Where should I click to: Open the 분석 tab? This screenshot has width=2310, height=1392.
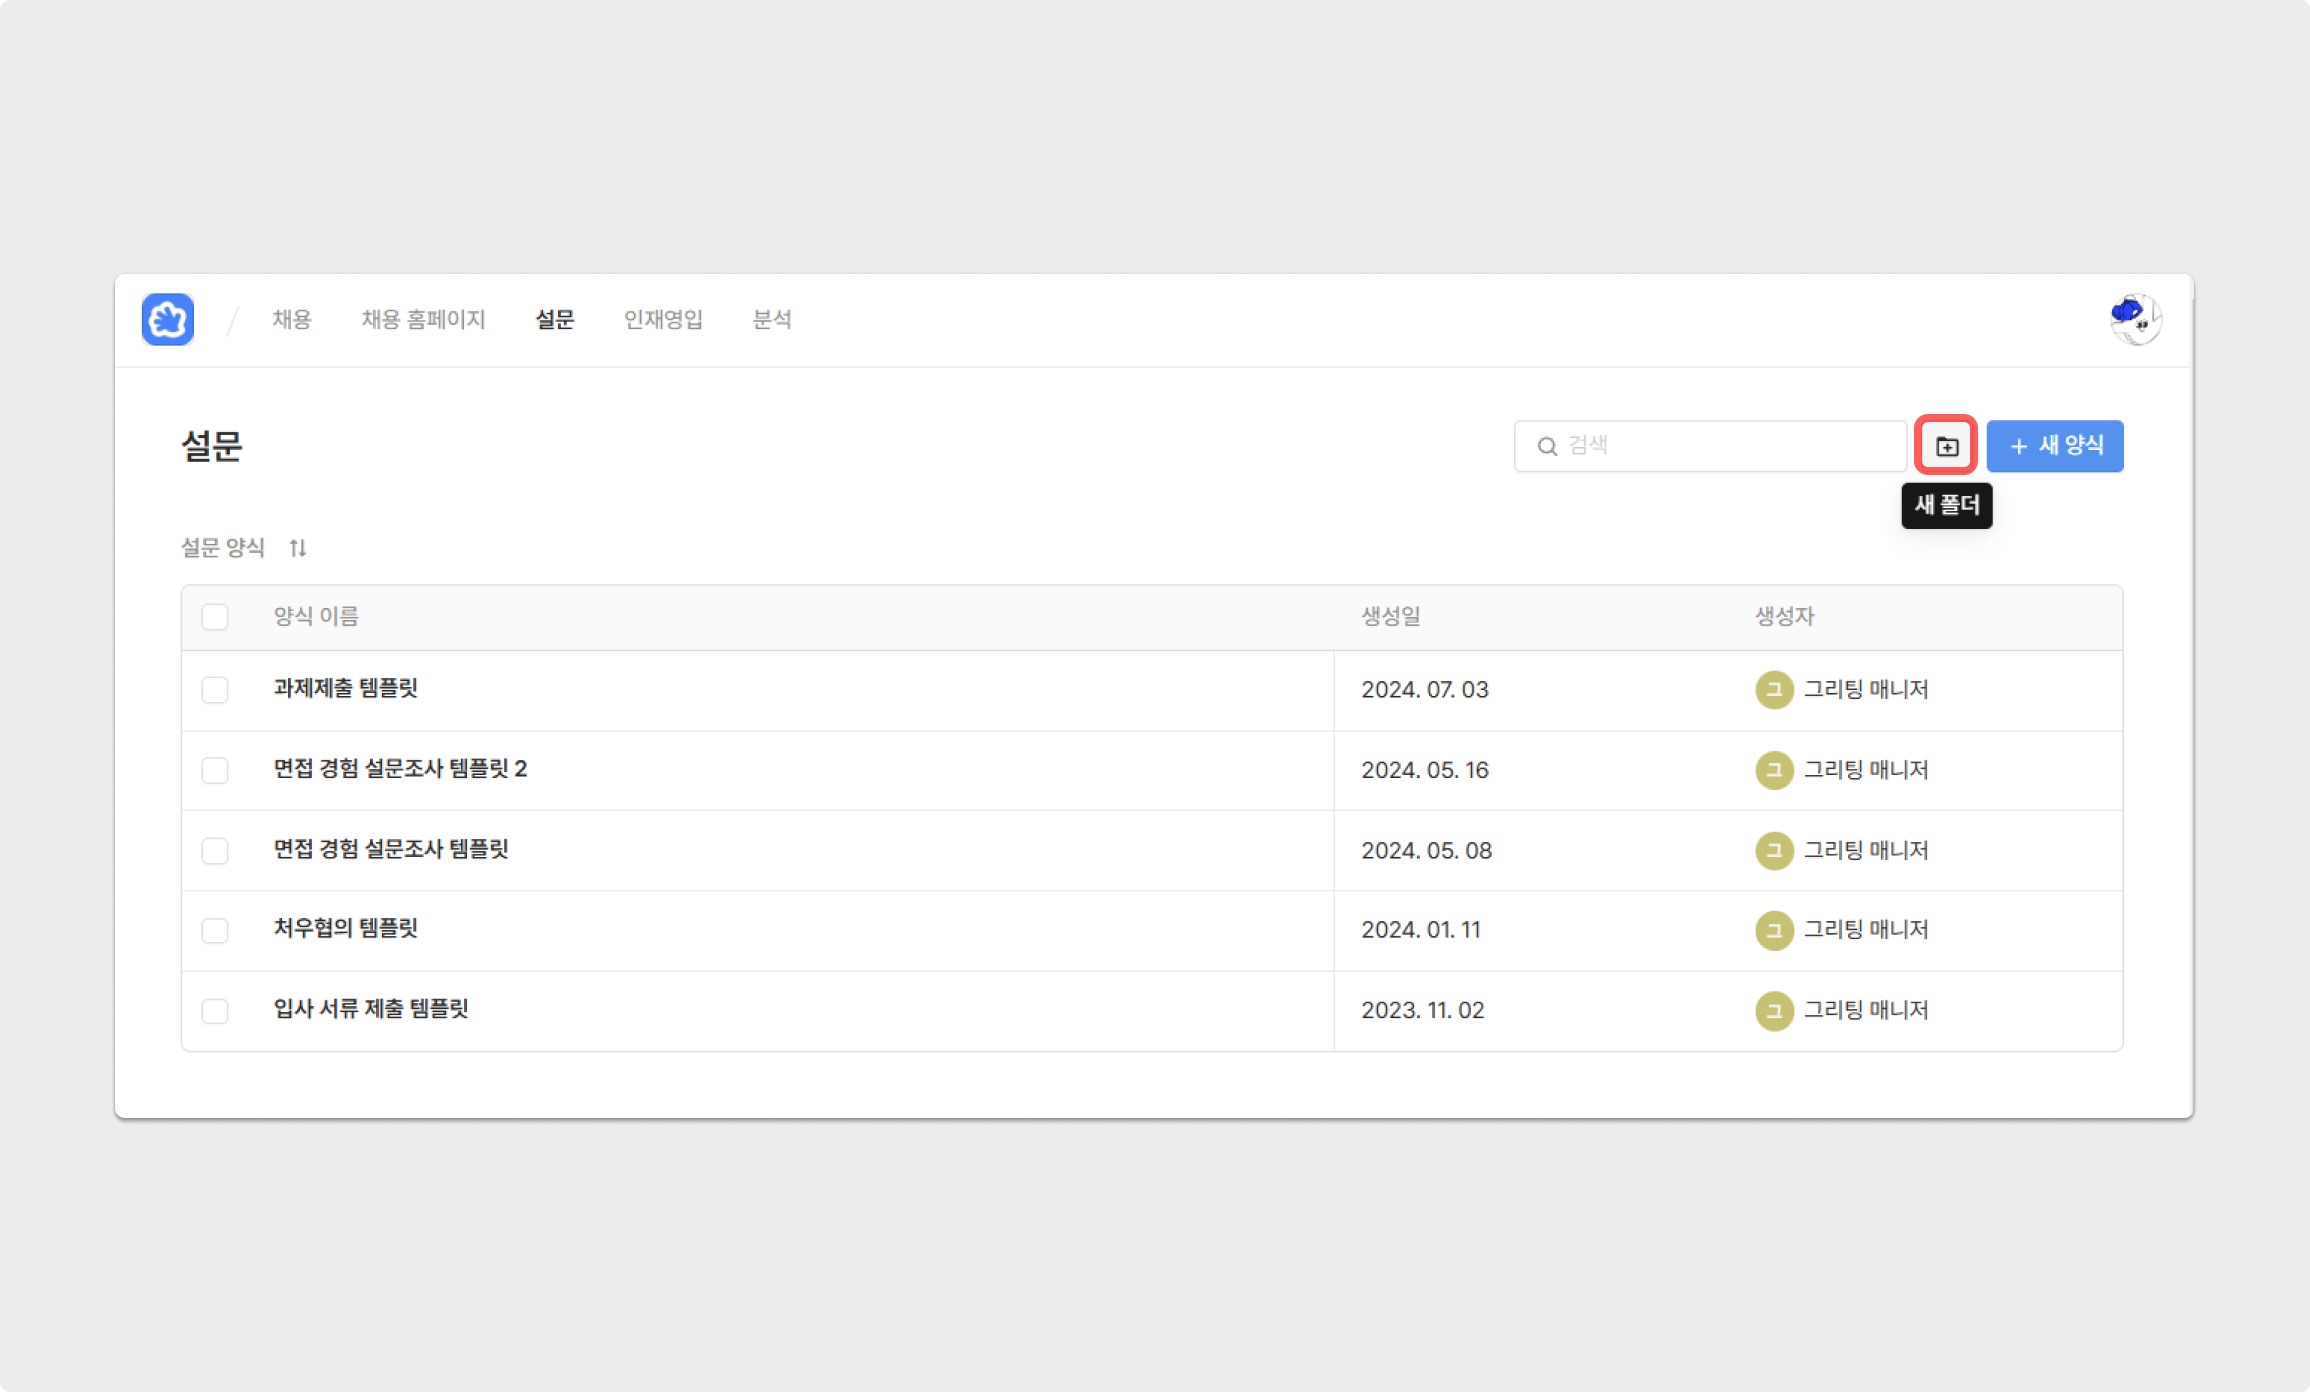click(771, 320)
